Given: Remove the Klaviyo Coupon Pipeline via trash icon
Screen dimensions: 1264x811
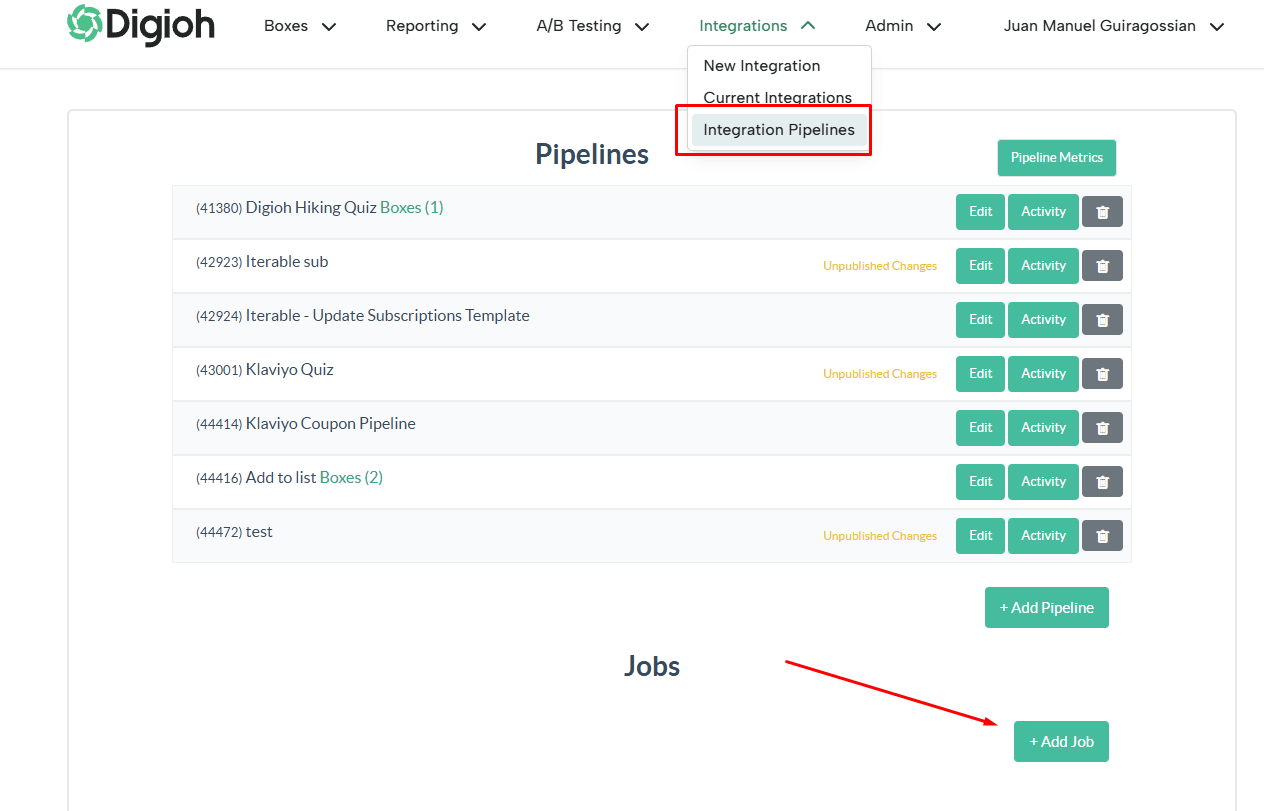Looking at the screenshot, I should [x=1102, y=427].
